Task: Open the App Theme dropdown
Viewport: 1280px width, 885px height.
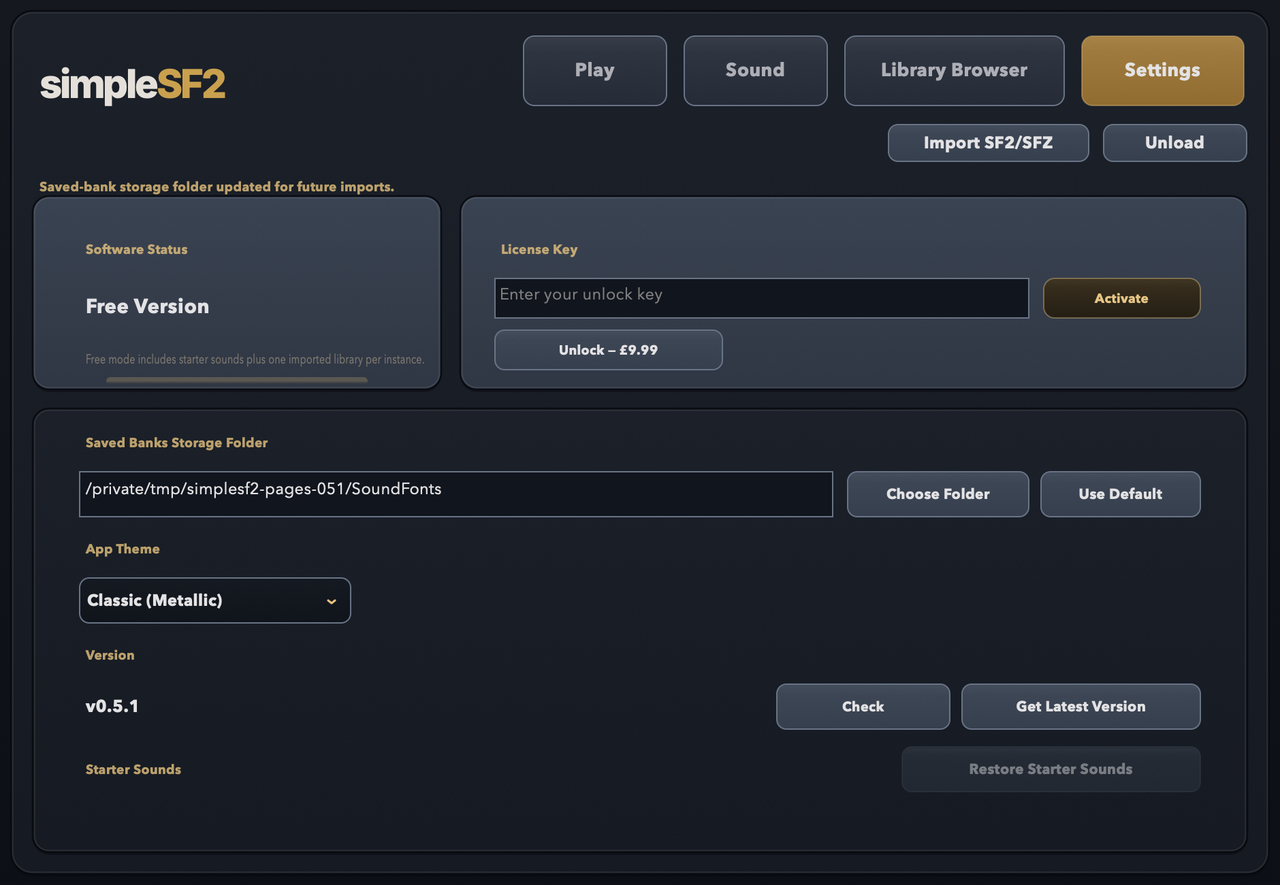Action: pos(215,601)
